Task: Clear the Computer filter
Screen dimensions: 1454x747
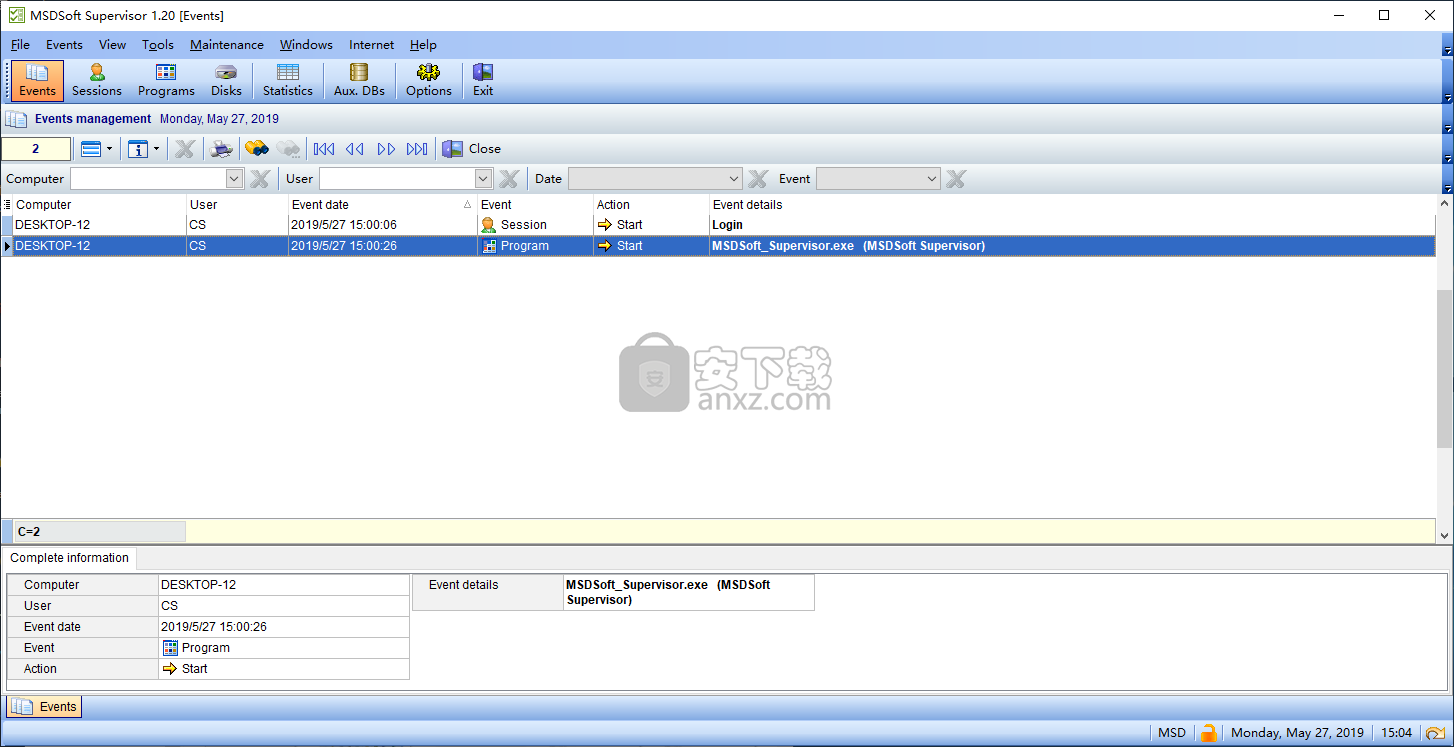Action: (x=260, y=179)
